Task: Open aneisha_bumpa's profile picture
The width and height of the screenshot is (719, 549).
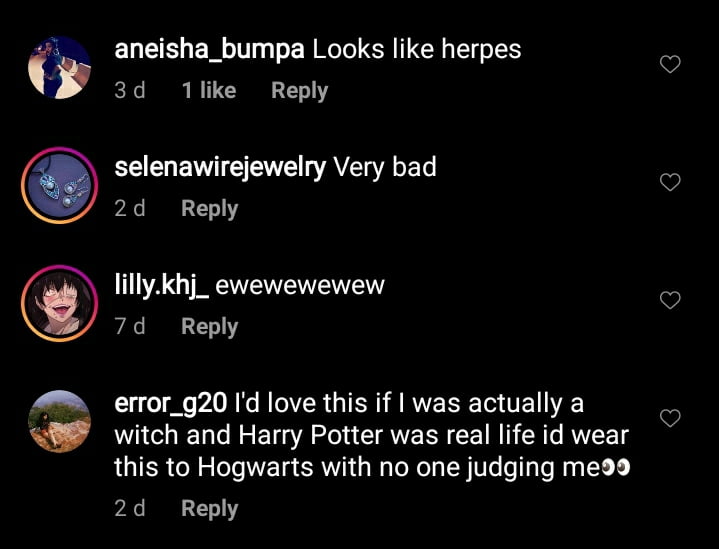Action: (x=60, y=68)
